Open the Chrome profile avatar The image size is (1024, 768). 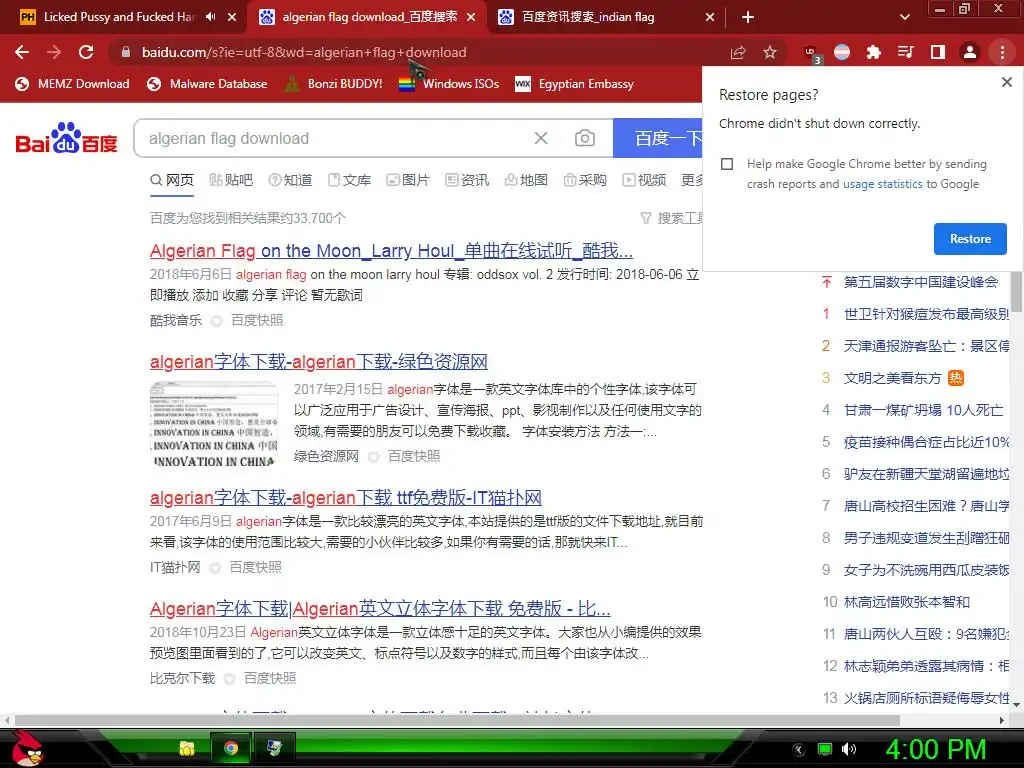[x=970, y=52]
